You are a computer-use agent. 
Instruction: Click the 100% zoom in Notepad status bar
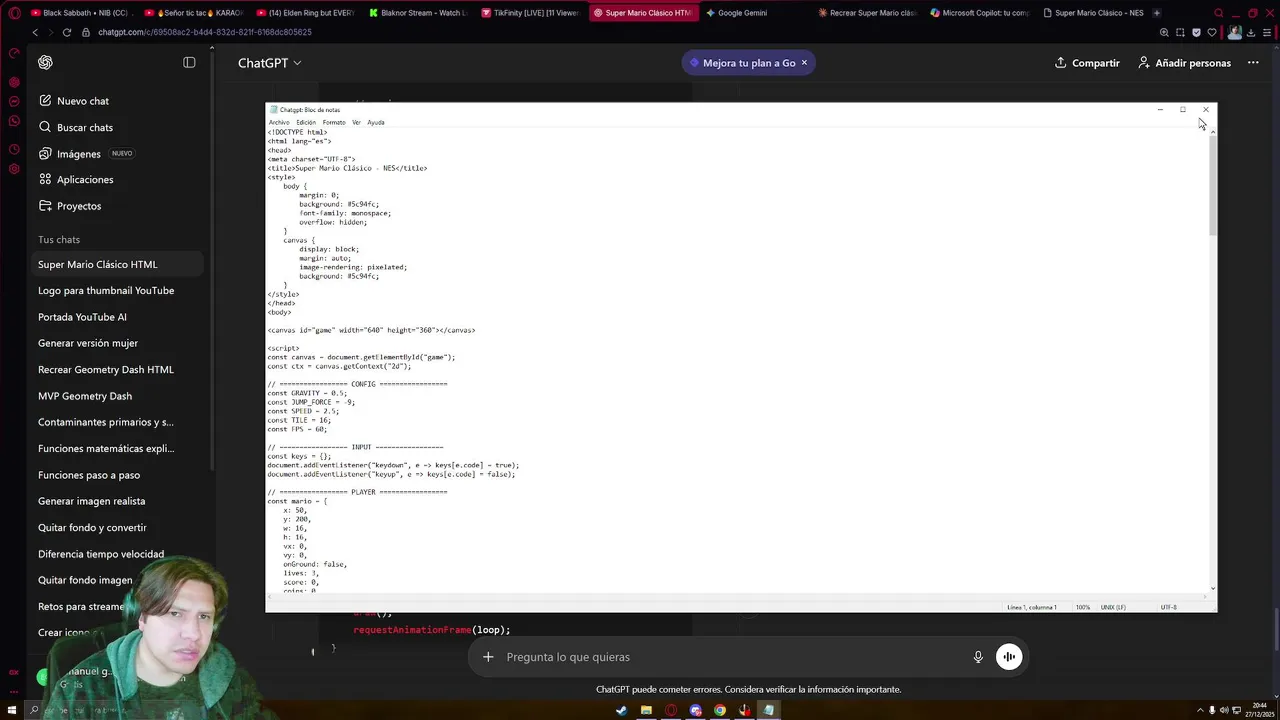click(x=1083, y=607)
